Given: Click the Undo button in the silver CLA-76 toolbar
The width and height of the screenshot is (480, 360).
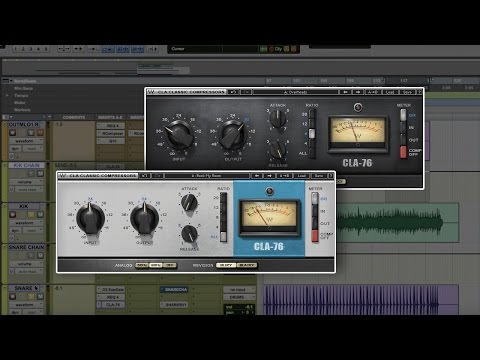Looking at the screenshot, I should point(145,176).
